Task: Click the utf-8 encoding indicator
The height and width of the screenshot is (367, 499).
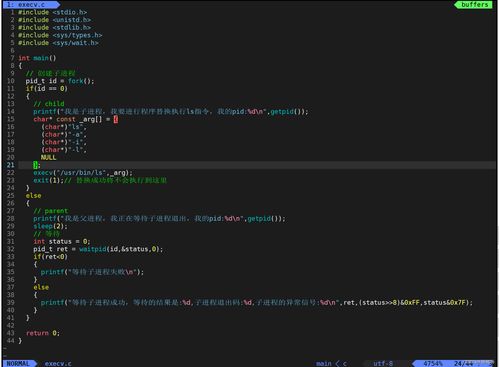Action: 383,363
